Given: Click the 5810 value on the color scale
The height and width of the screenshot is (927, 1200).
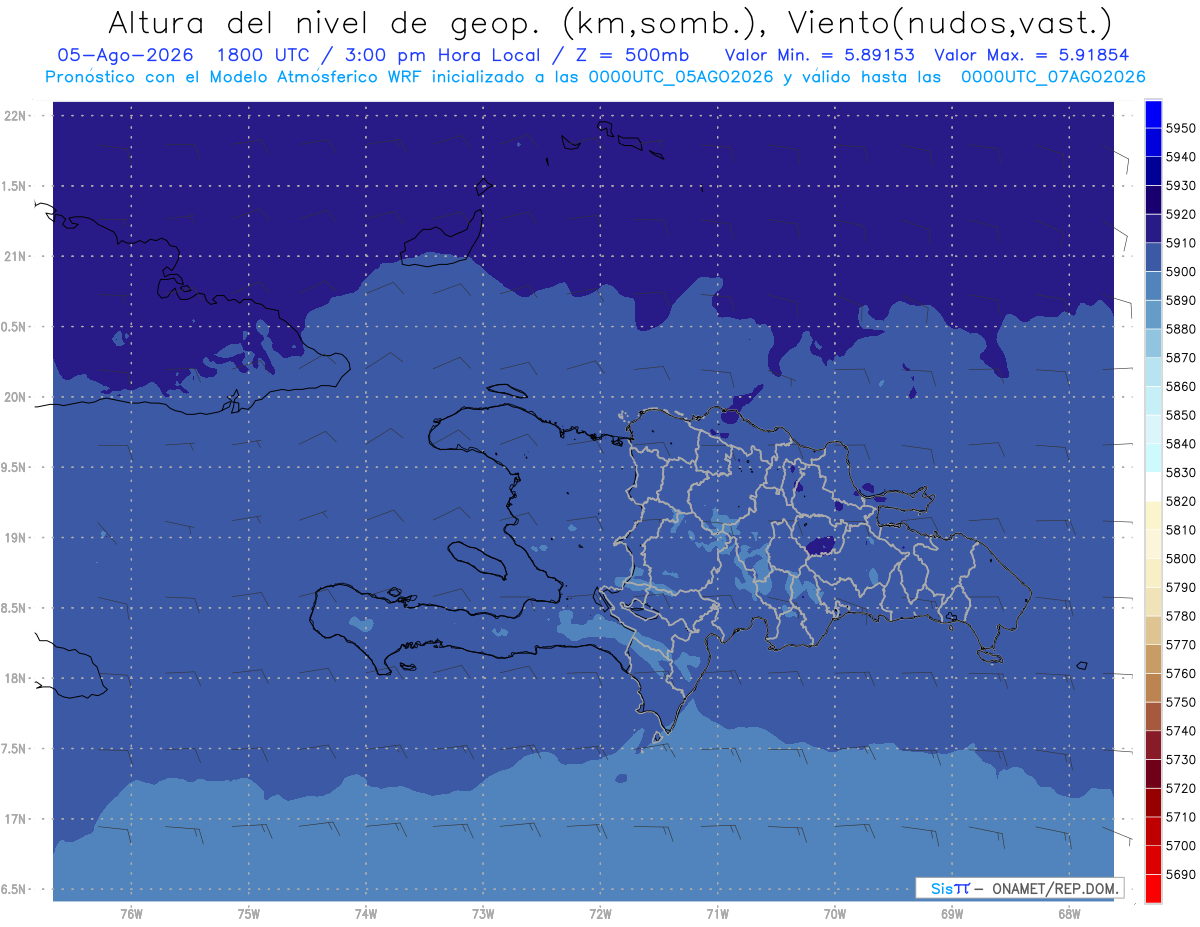Looking at the screenshot, I should tap(1180, 530).
